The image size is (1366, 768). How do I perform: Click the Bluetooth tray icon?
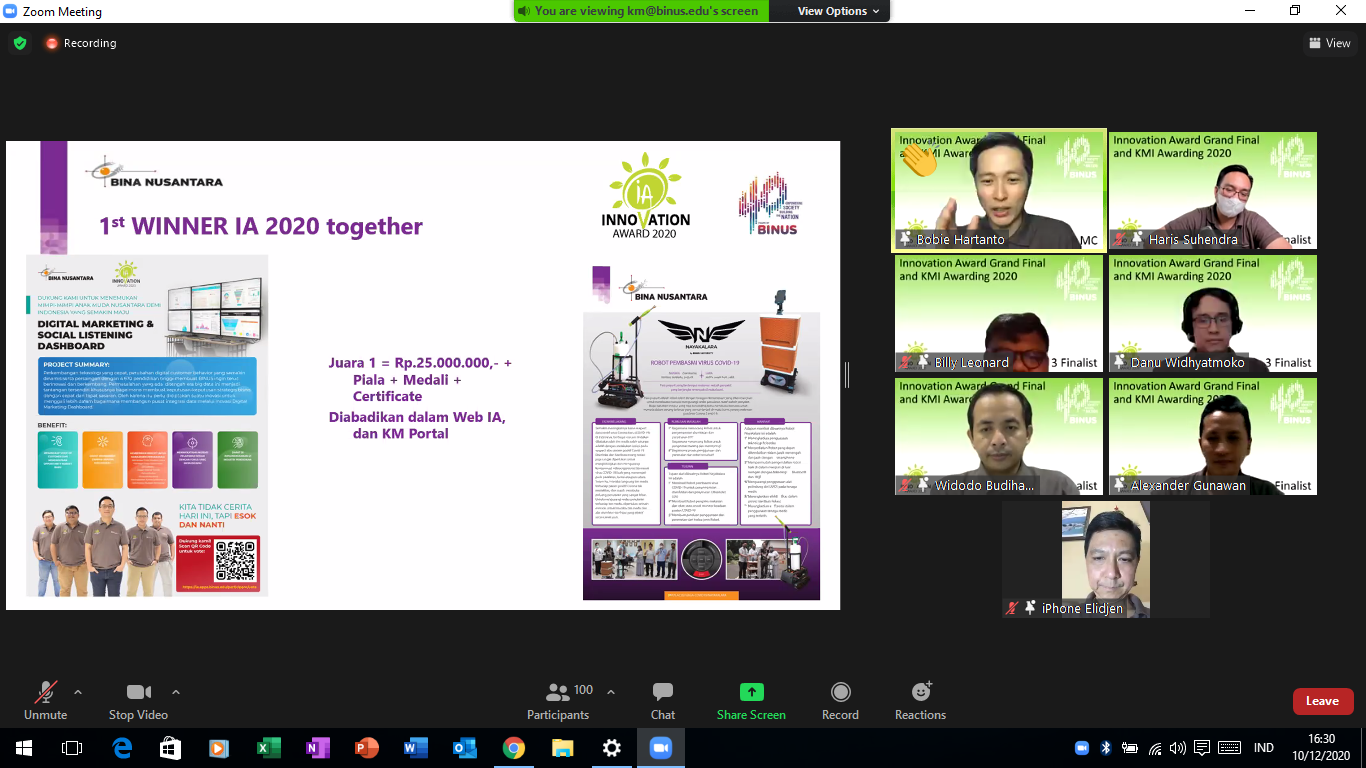pyautogui.click(x=1106, y=748)
